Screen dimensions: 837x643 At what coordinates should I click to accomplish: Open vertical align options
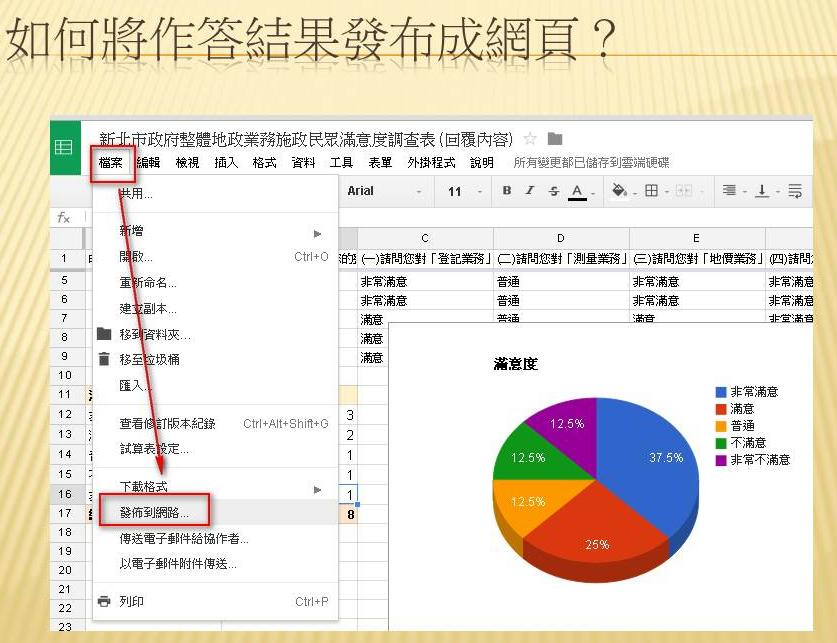[762, 190]
